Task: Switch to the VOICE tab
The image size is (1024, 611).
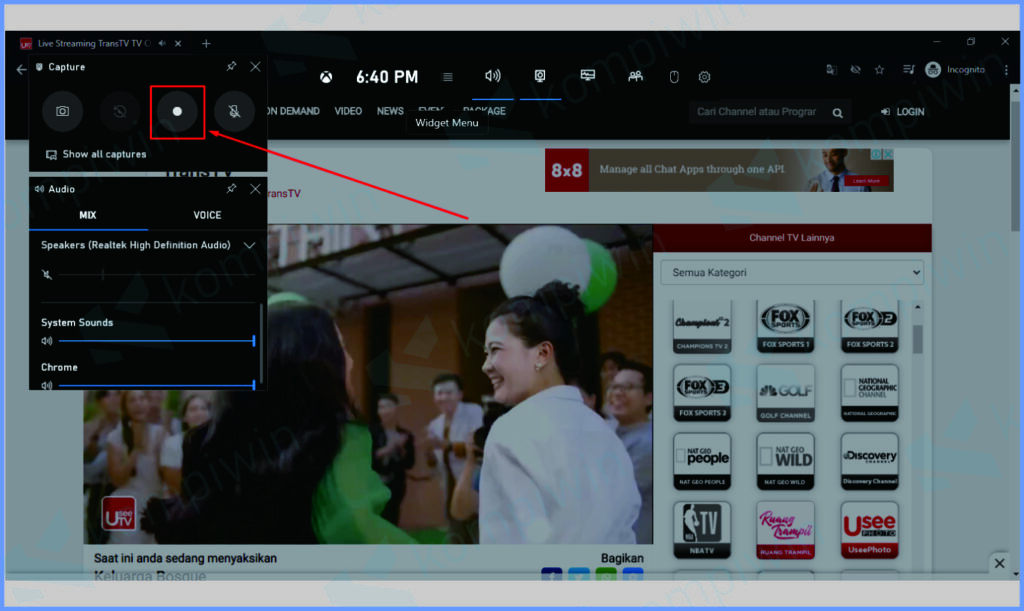Action: click(x=207, y=215)
